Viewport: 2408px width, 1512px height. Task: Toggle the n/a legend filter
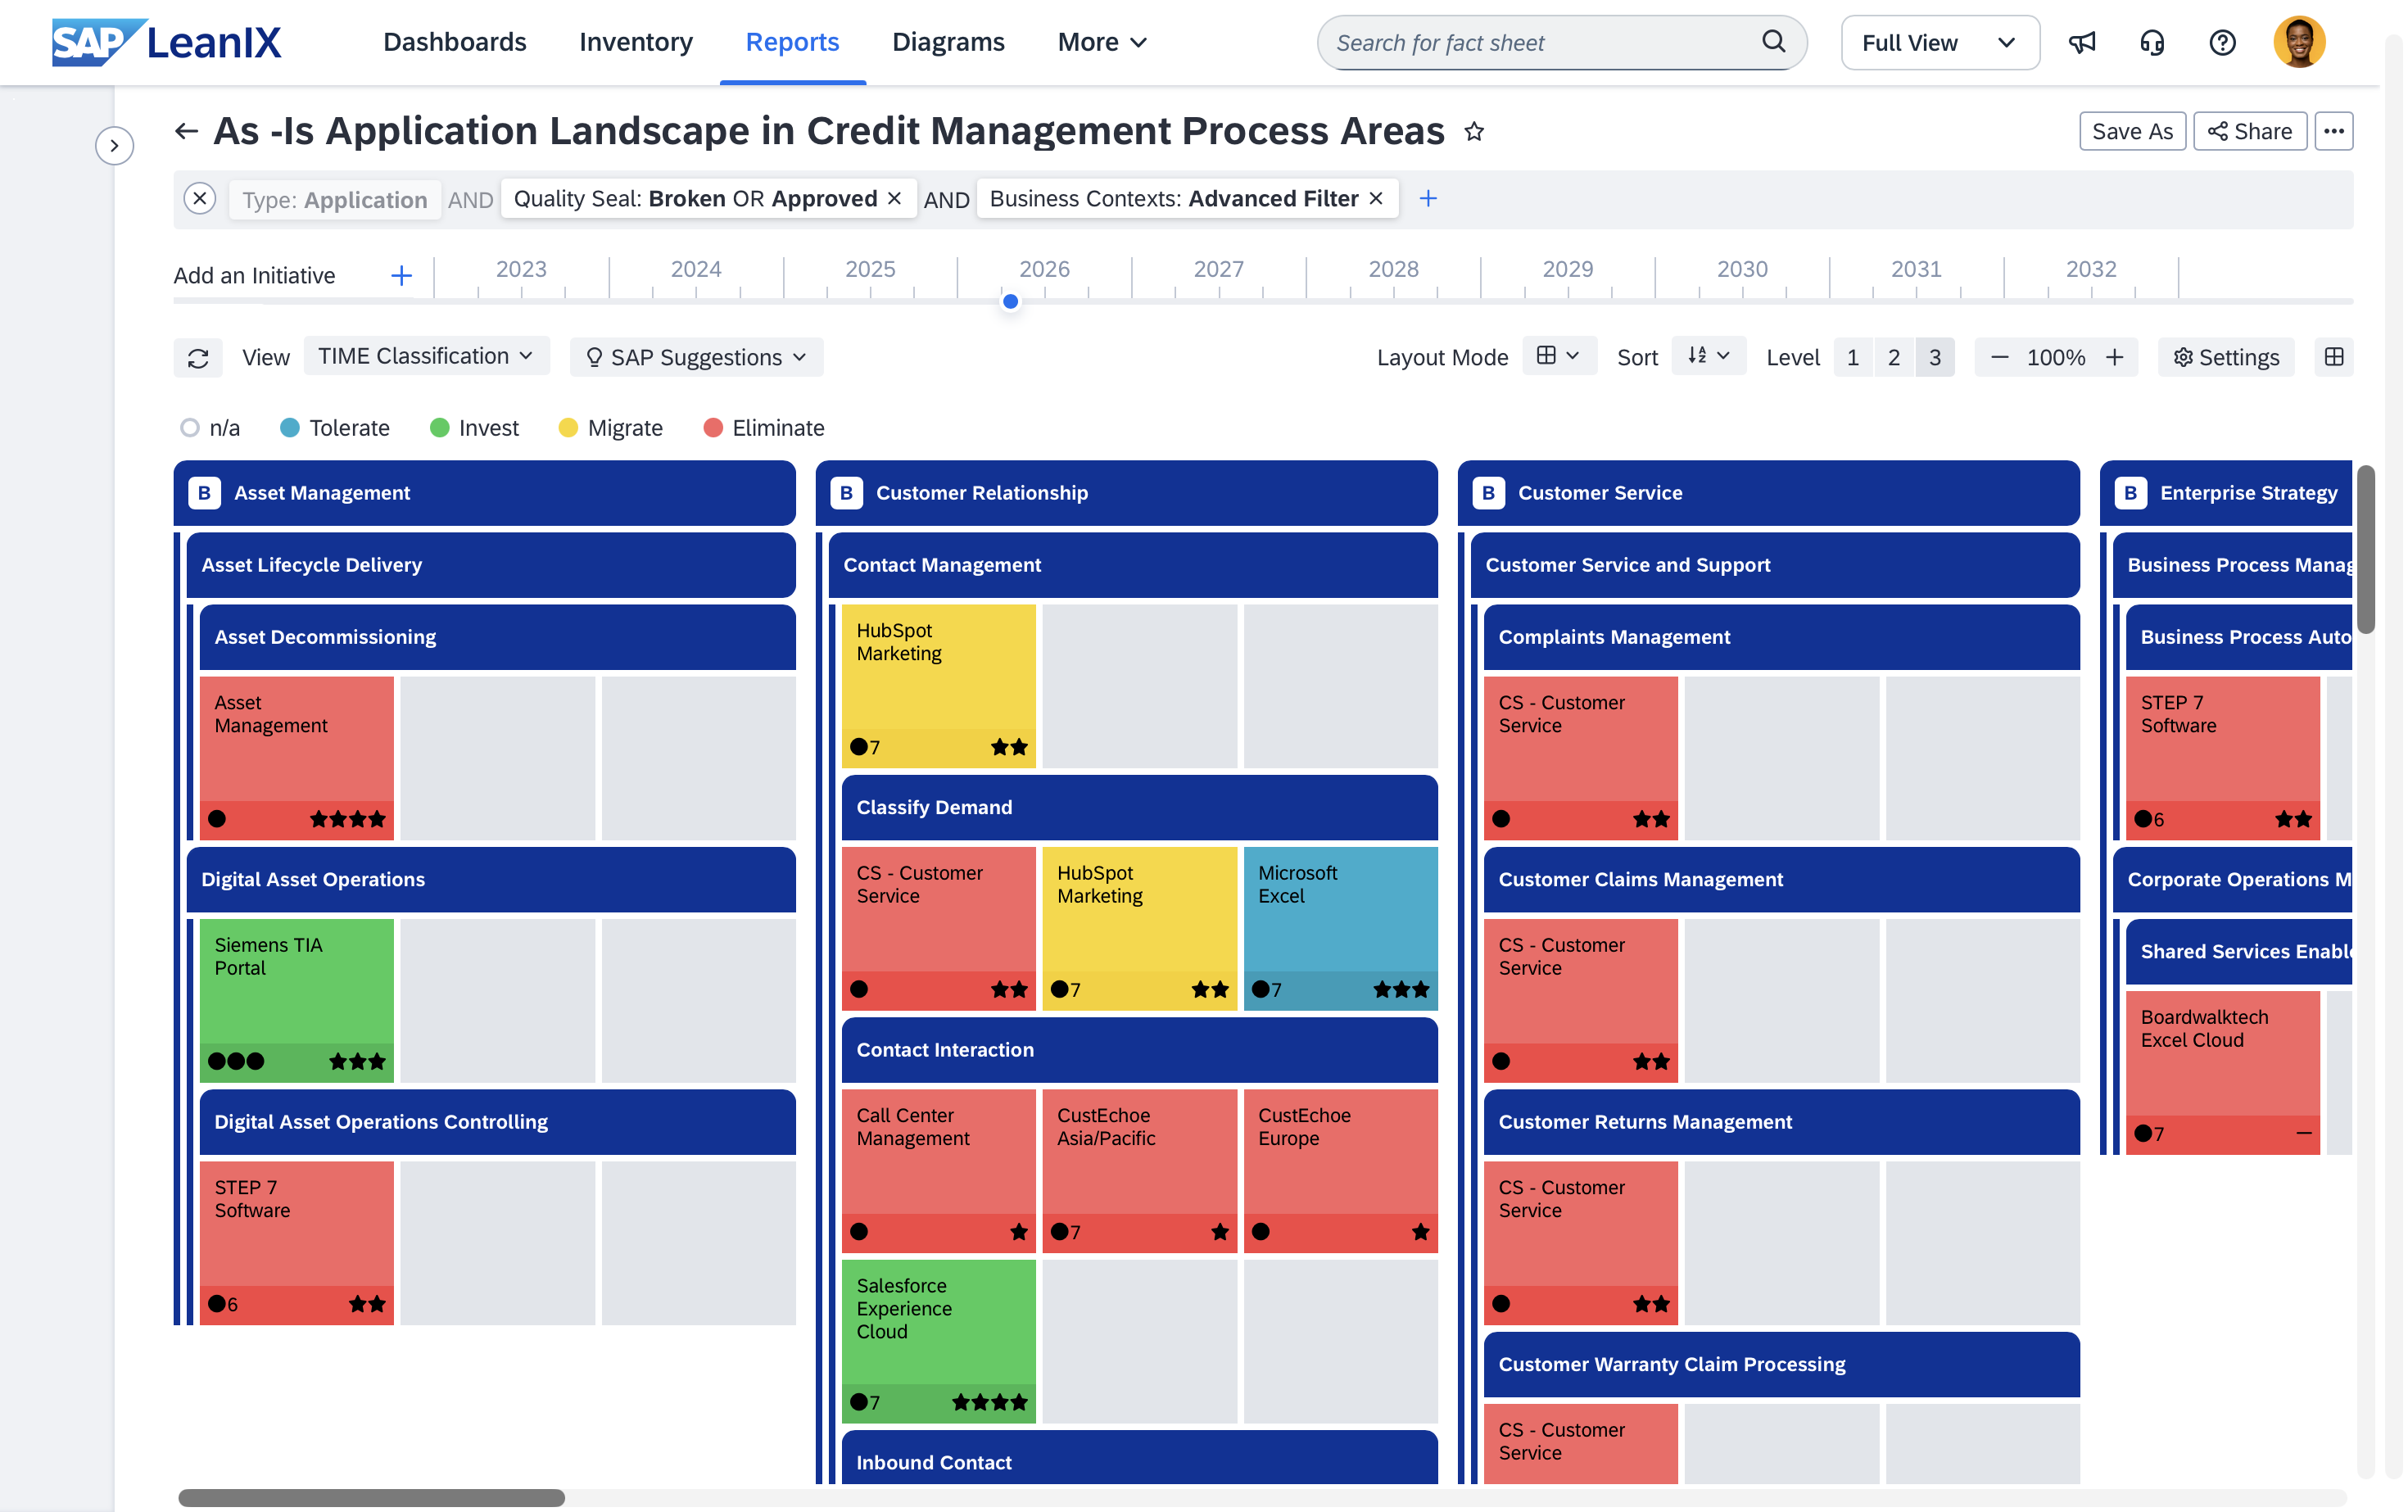click(x=210, y=428)
